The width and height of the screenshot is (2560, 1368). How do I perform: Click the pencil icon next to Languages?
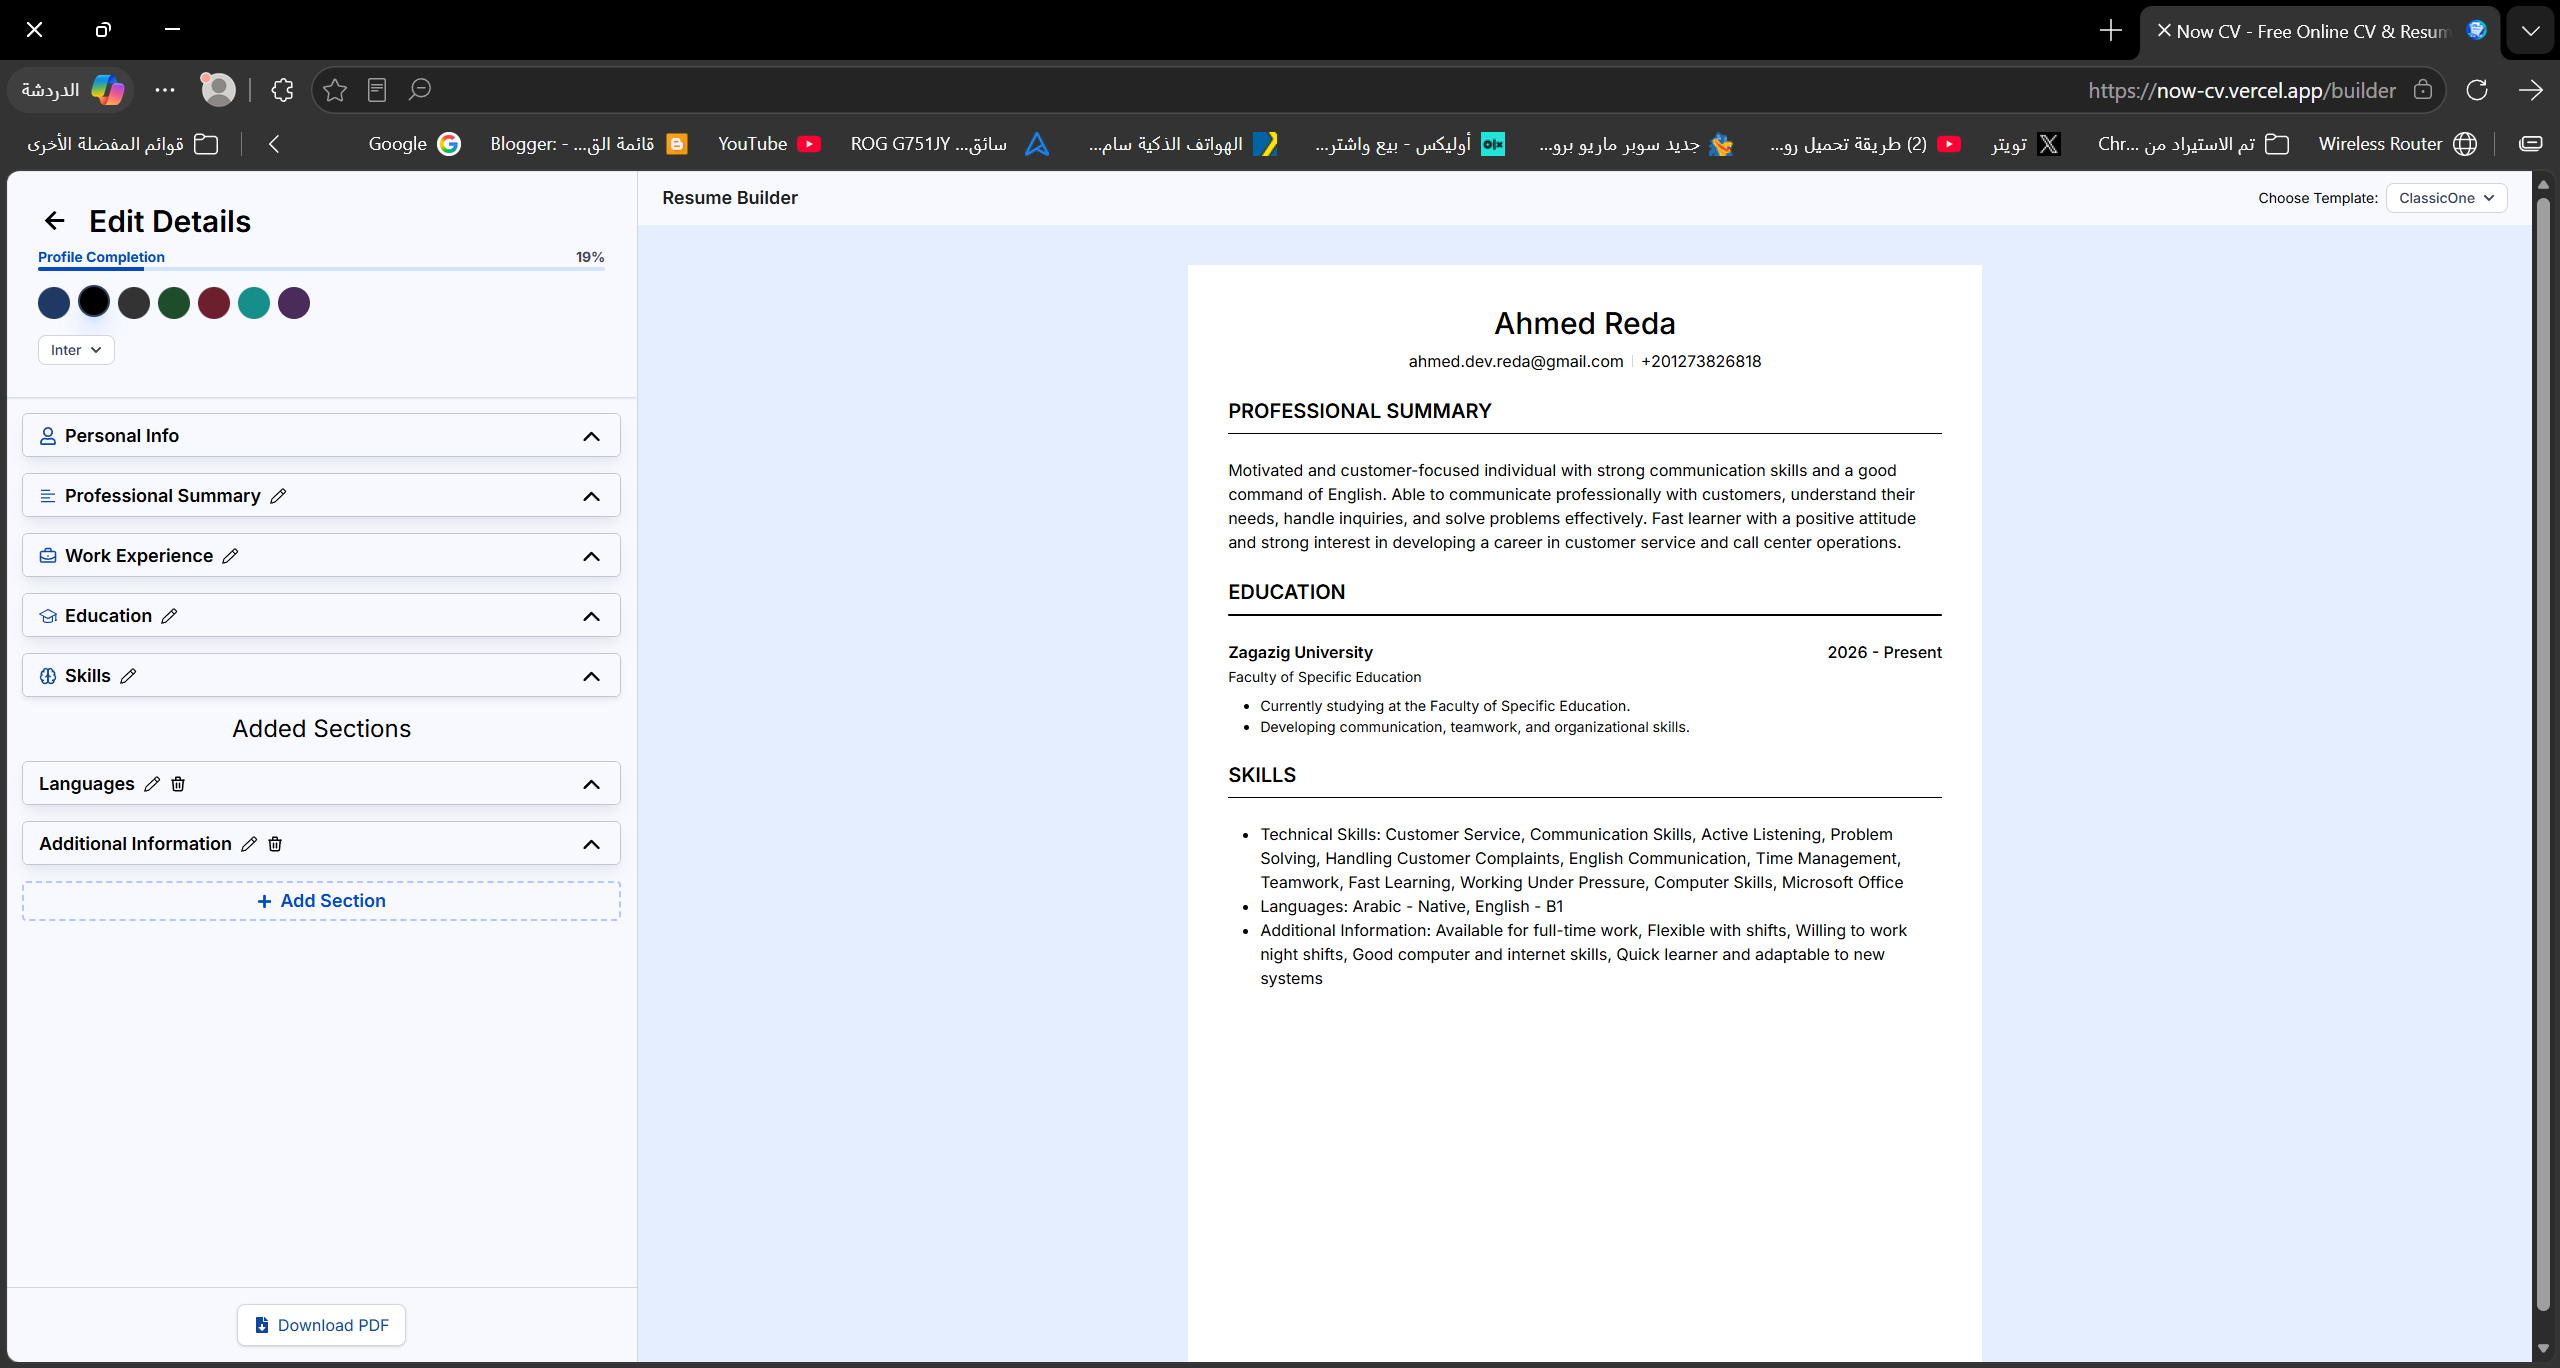[152, 784]
